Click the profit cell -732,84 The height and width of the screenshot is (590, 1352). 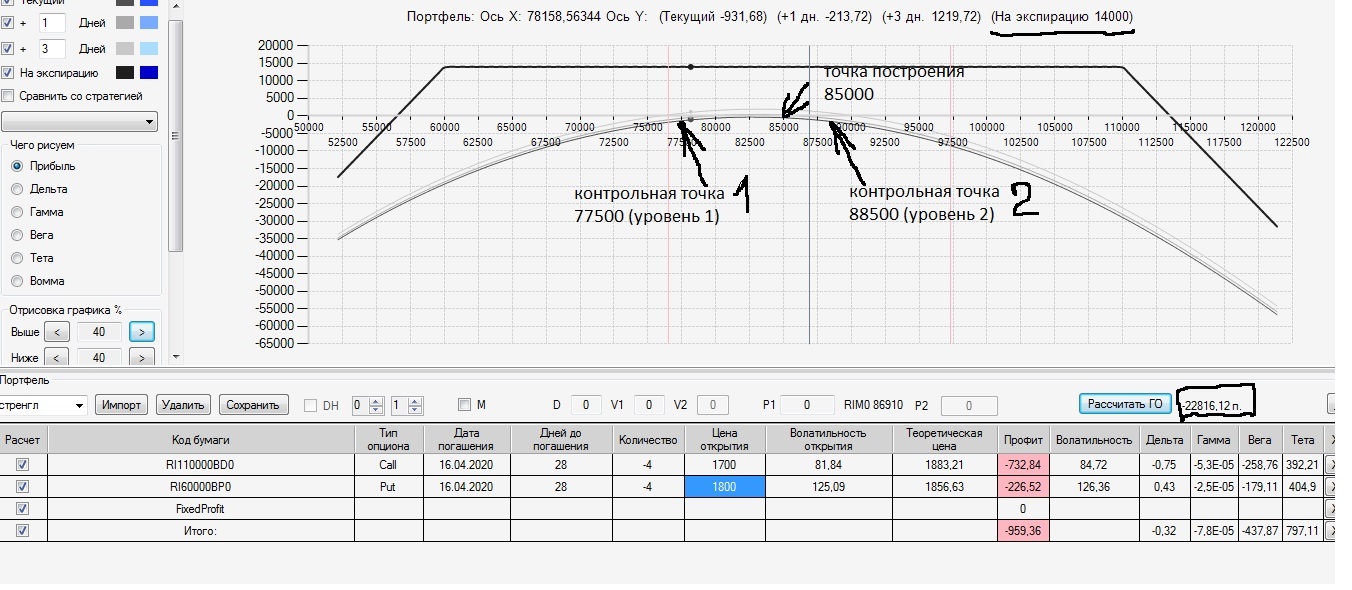click(x=1023, y=465)
